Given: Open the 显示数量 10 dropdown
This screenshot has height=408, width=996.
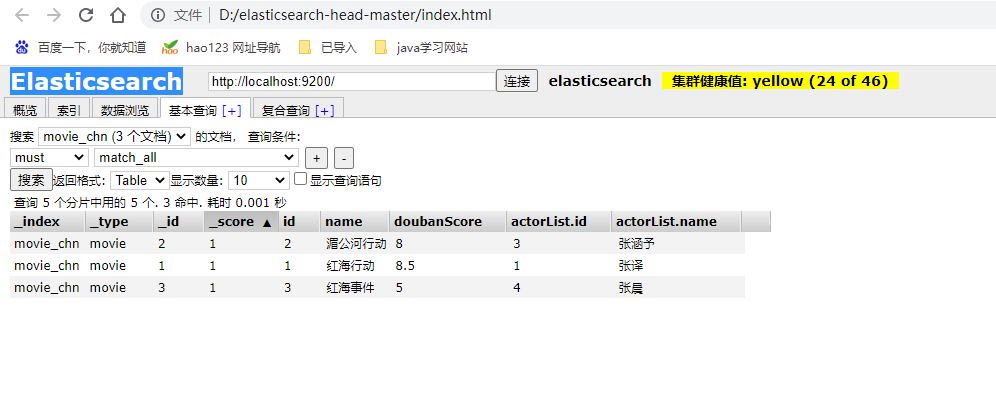Looking at the screenshot, I should point(259,180).
